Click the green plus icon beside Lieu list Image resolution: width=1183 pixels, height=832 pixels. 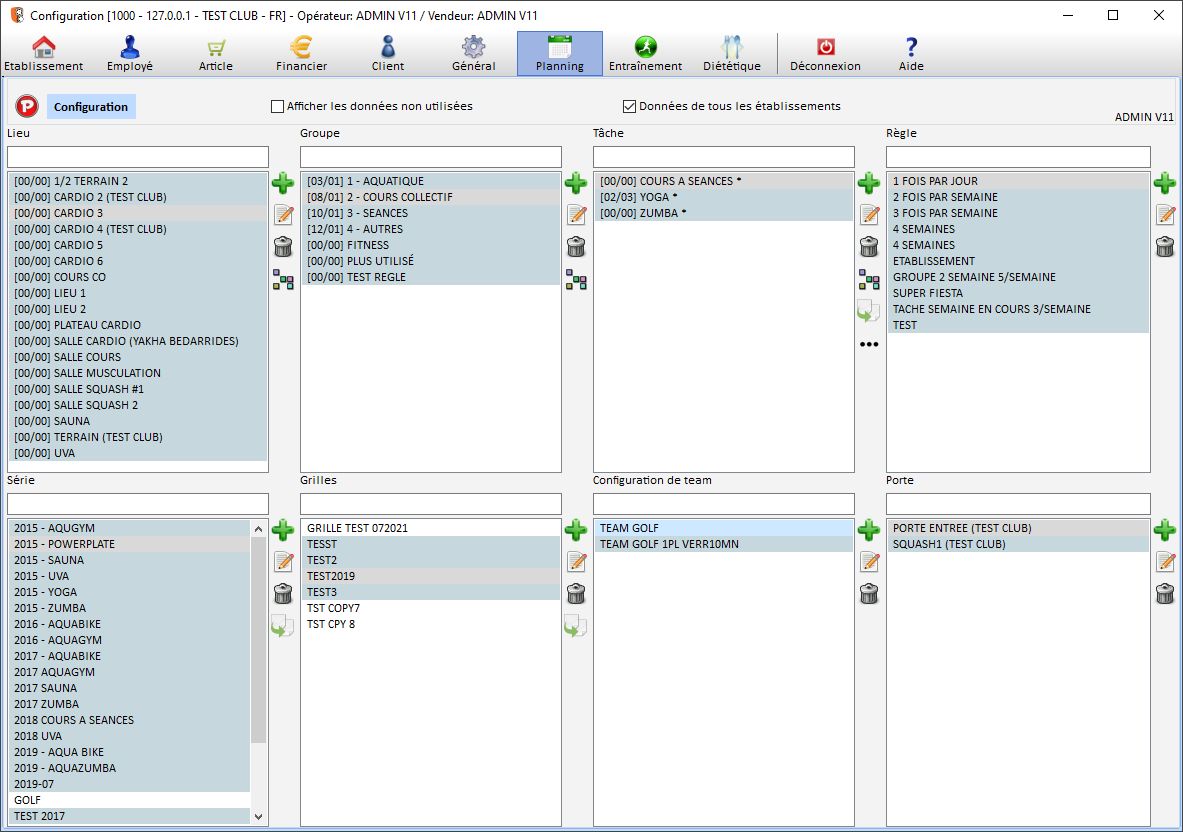(283, 183)
